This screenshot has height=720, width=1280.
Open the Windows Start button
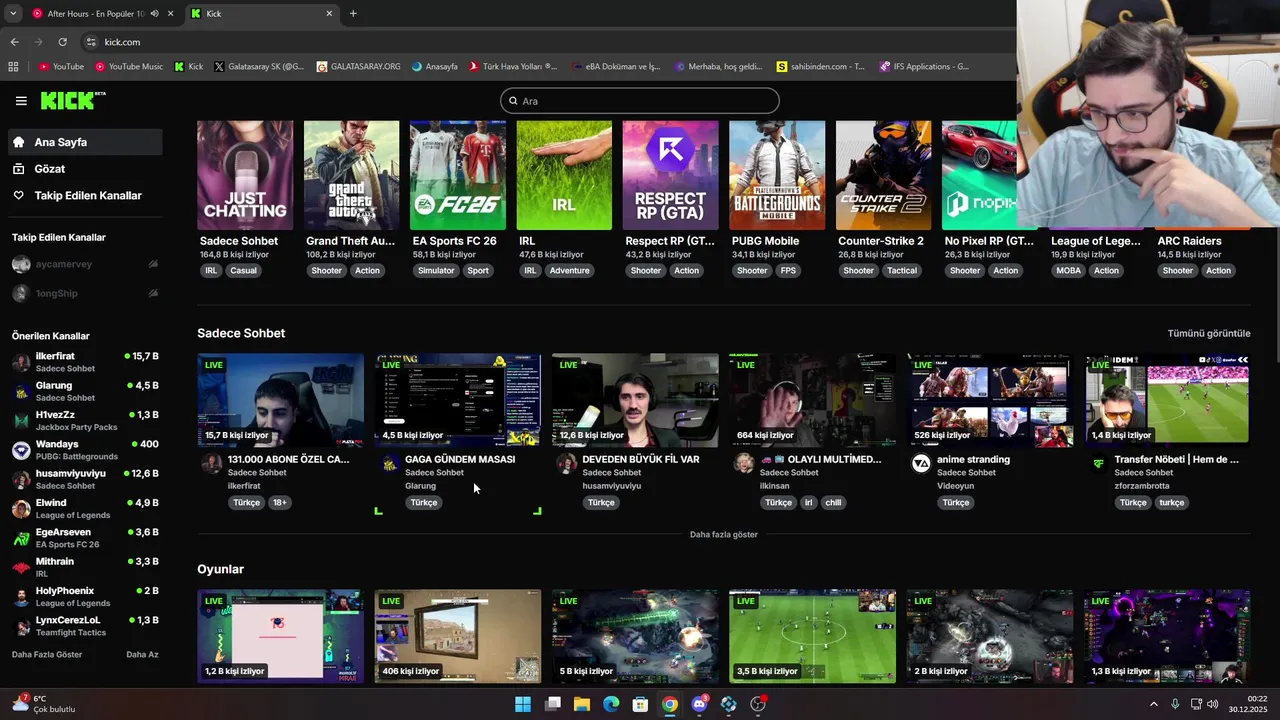(x=523, y=704)
